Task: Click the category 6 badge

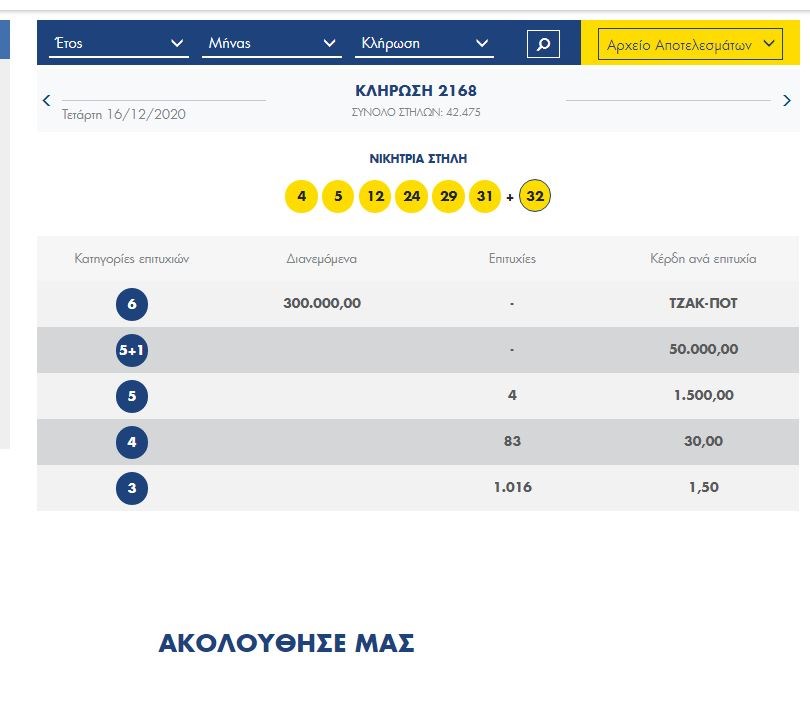Action: 132,304
